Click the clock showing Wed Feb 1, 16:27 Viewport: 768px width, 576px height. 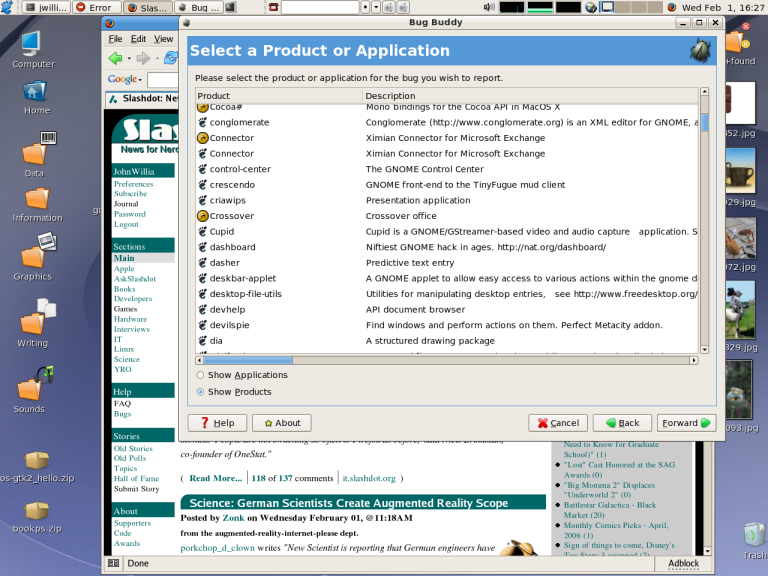pyautogui.click(x=723, y=7)
